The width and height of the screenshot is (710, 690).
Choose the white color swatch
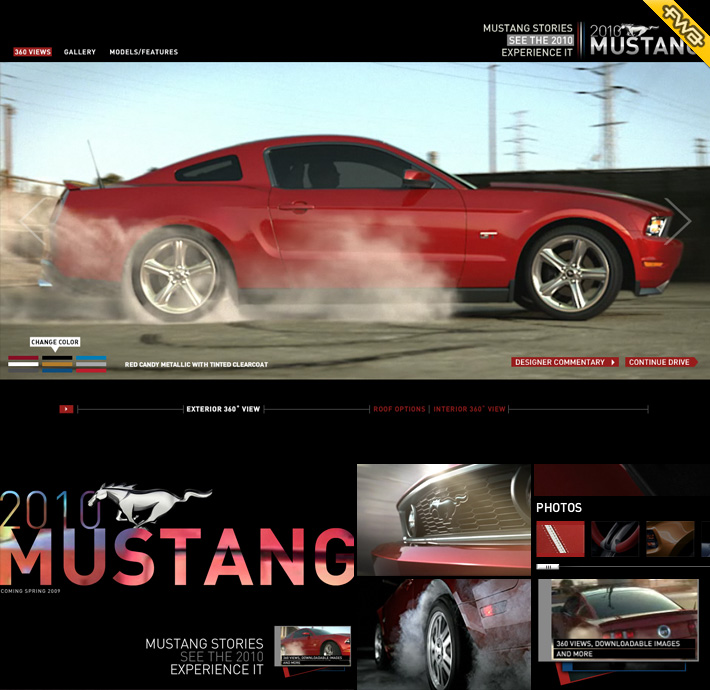23,364
